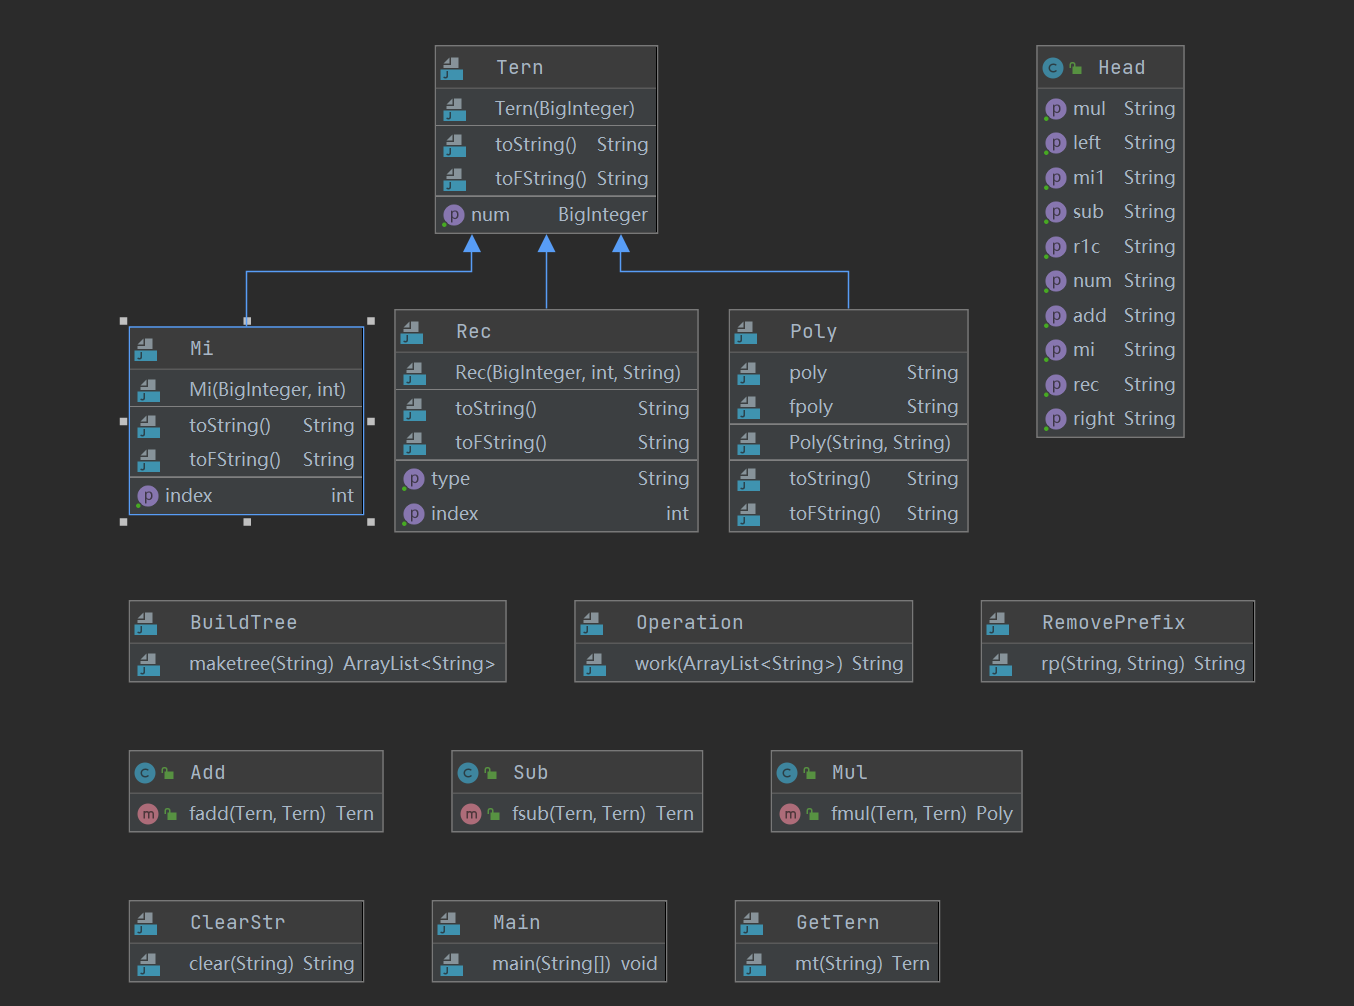Image resolution: width=1354 pixels, height=1006 pixels.
Task: Click index property icon in Rec
Action: click(414, 514)
